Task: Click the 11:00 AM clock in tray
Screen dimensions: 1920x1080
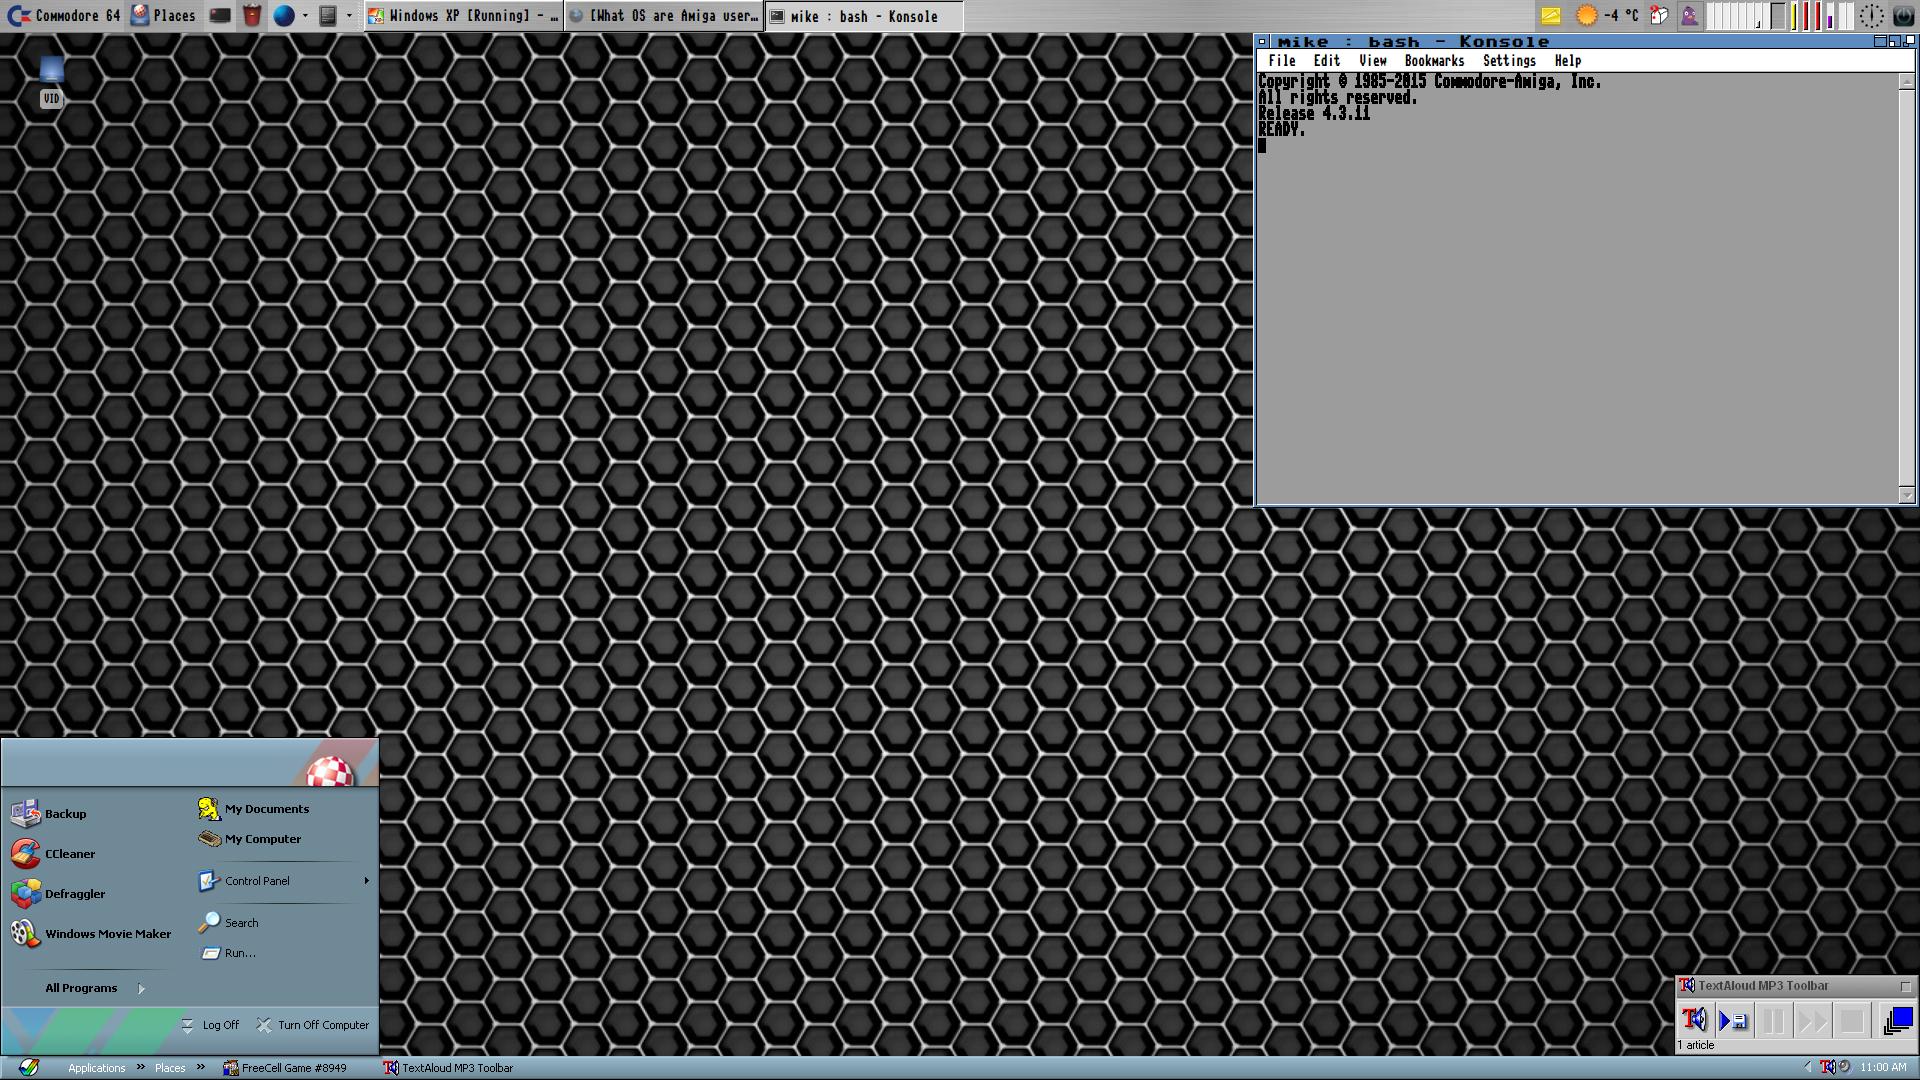Action: point(1884,1068)
